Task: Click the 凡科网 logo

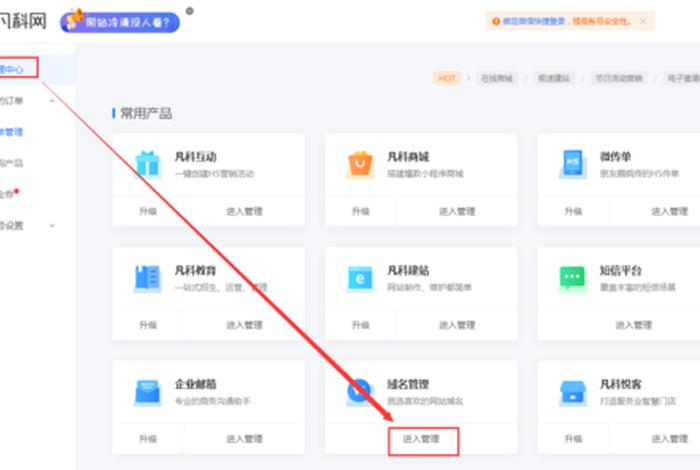Action: 23,21
